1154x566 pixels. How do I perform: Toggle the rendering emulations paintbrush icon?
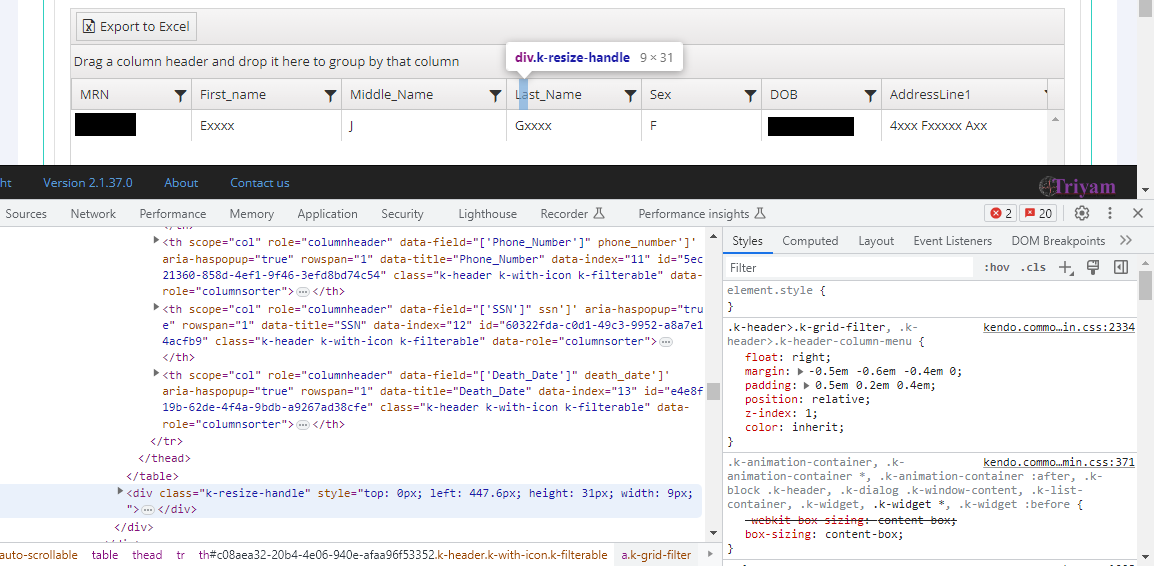[x=1093, y=267]
